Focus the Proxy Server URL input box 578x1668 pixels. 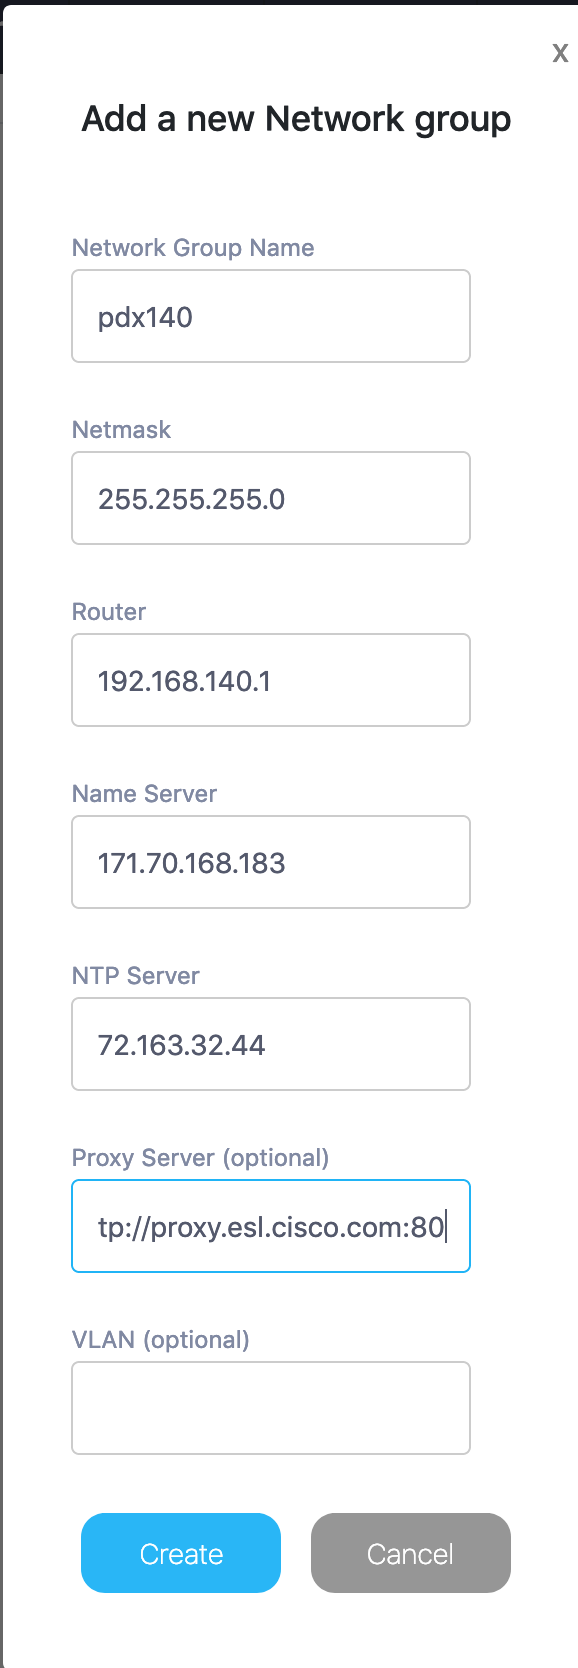[271, 1226]
